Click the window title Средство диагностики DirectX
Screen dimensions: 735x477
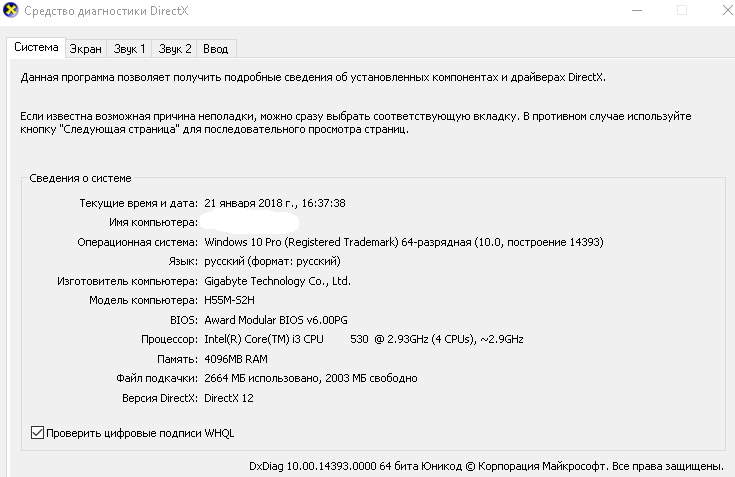click(x=106, y=11)
